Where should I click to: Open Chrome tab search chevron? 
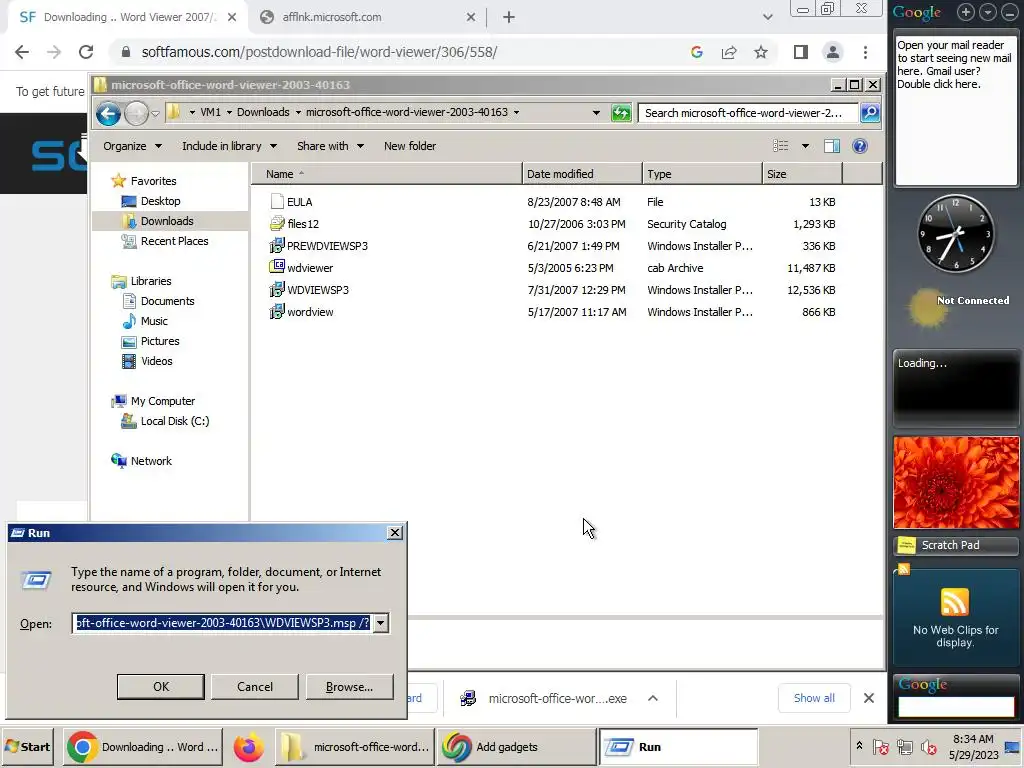(767, 17)
